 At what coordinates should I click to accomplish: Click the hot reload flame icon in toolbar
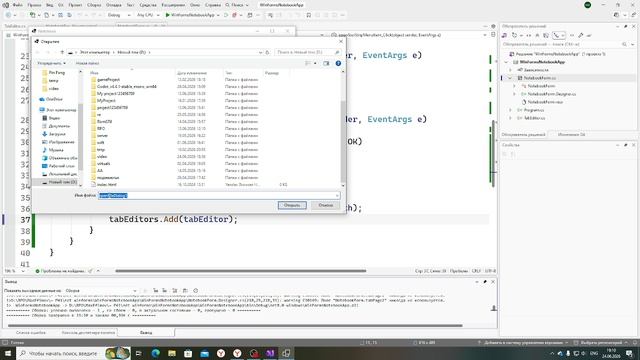tap(234, 15)
